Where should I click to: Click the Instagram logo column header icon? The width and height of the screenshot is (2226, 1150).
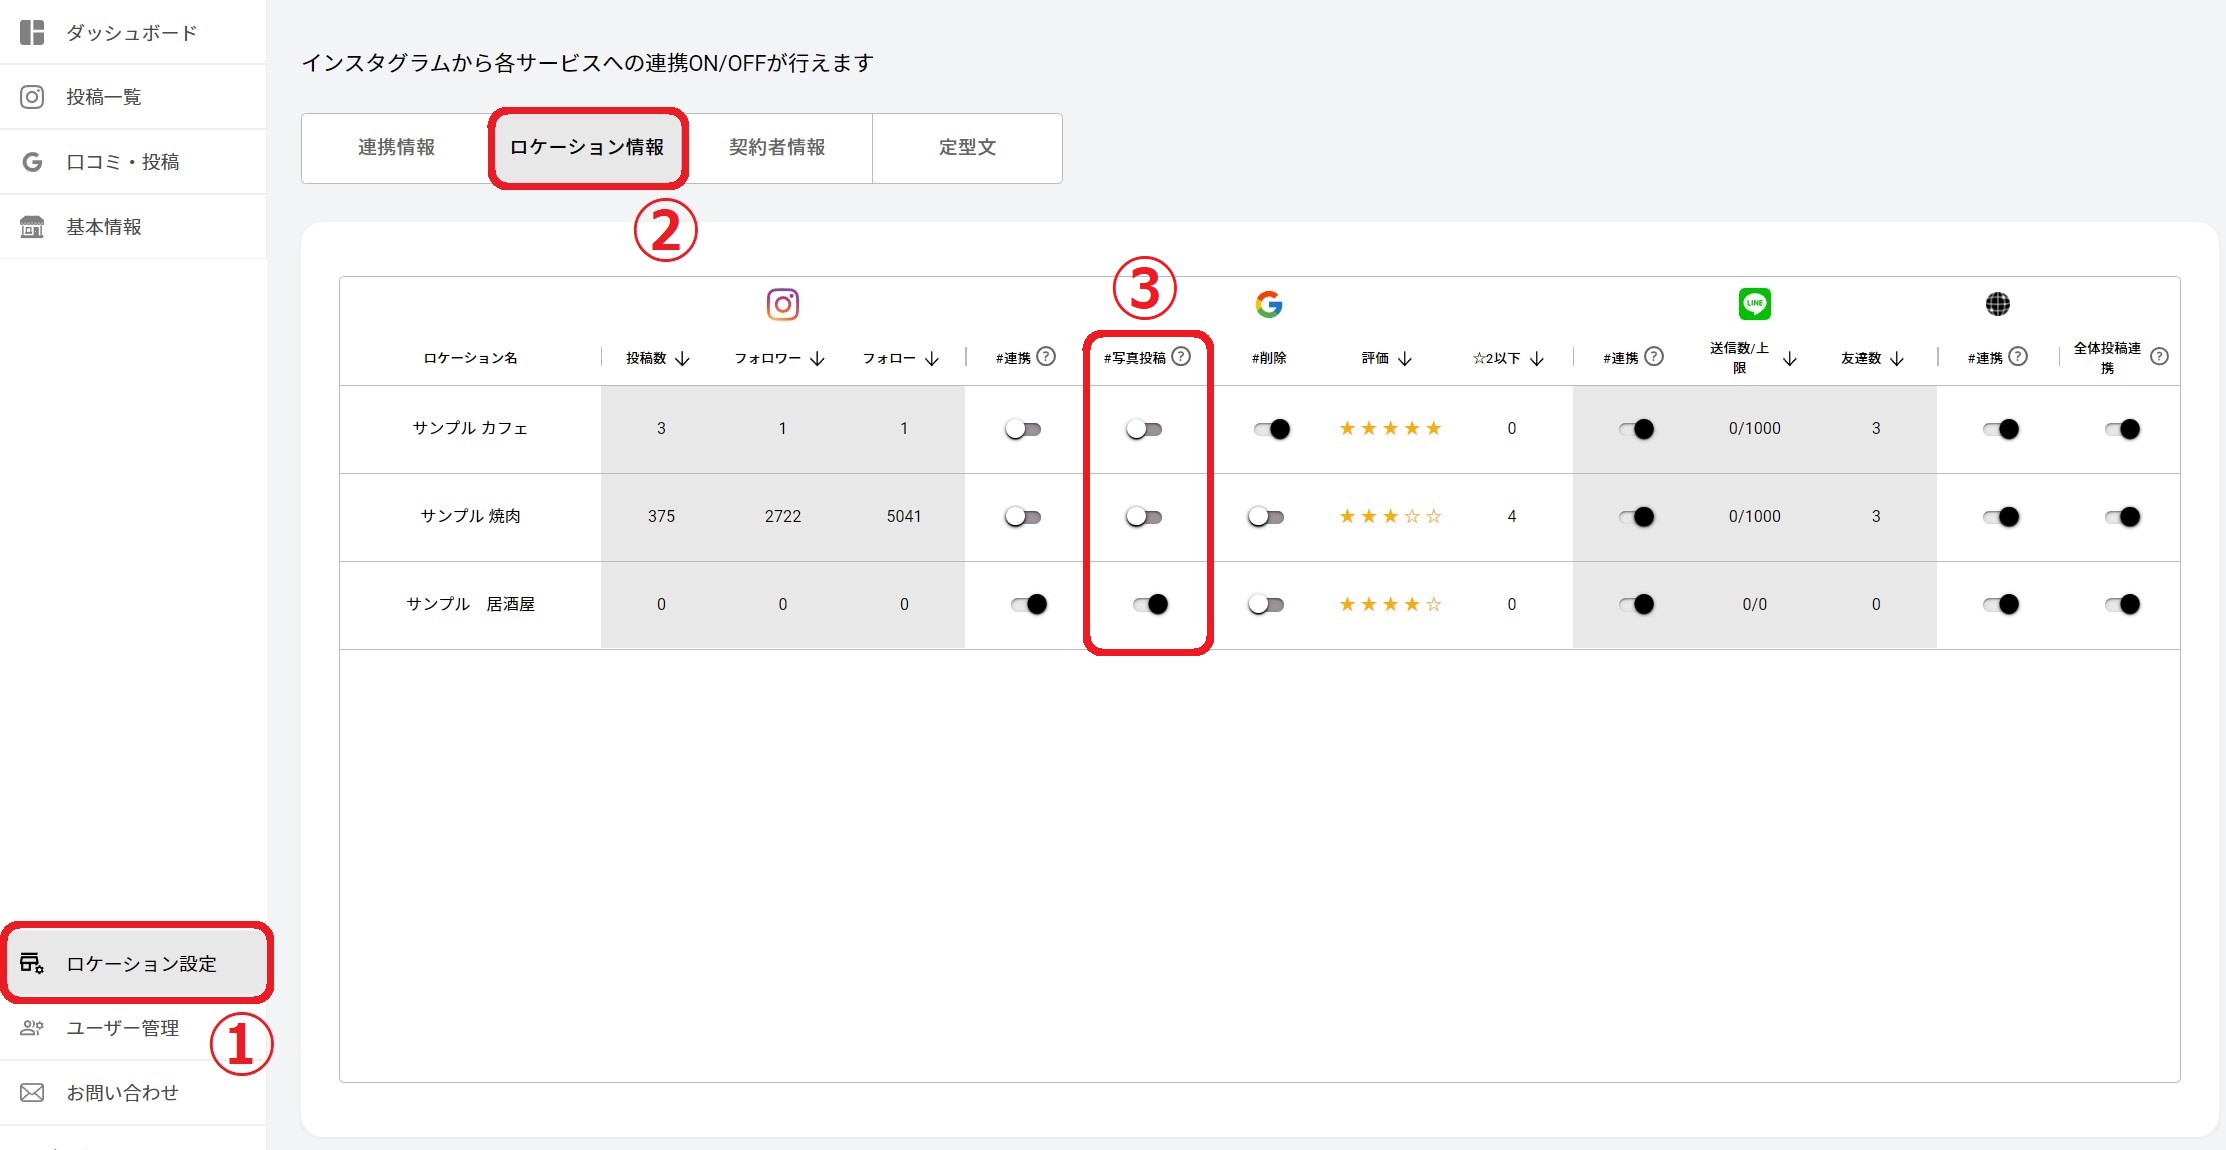click(x=782, y=304)
